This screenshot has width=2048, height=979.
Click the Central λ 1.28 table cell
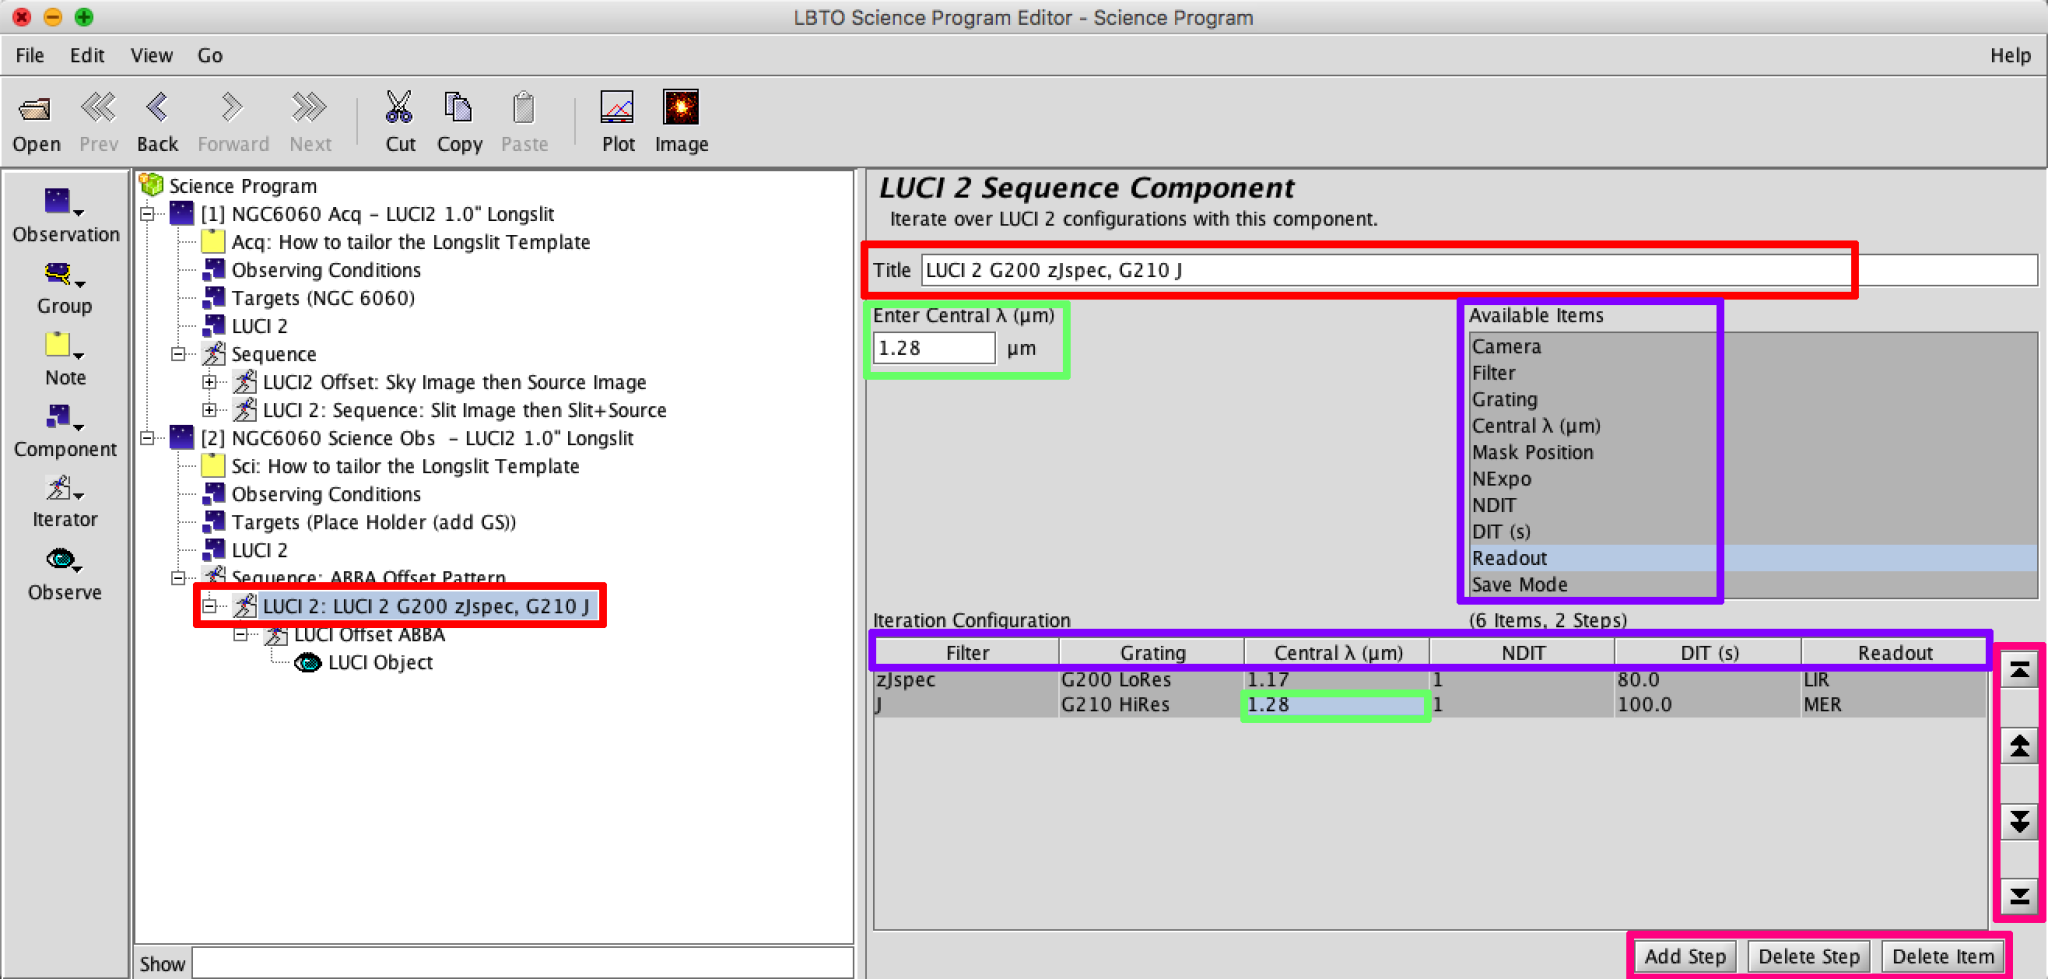click(1336, 705)
